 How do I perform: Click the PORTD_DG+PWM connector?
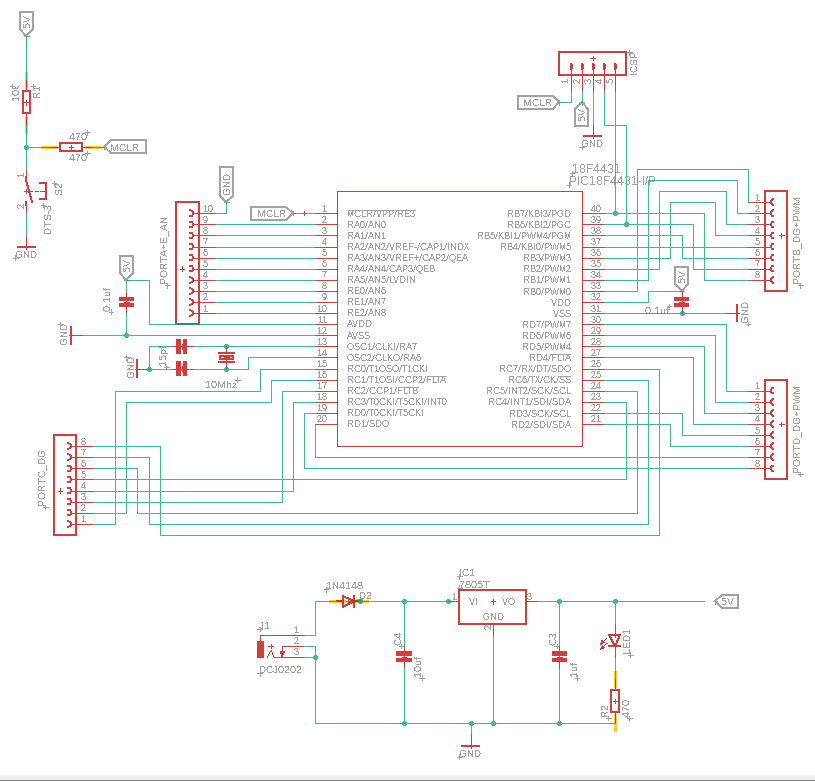775,428
